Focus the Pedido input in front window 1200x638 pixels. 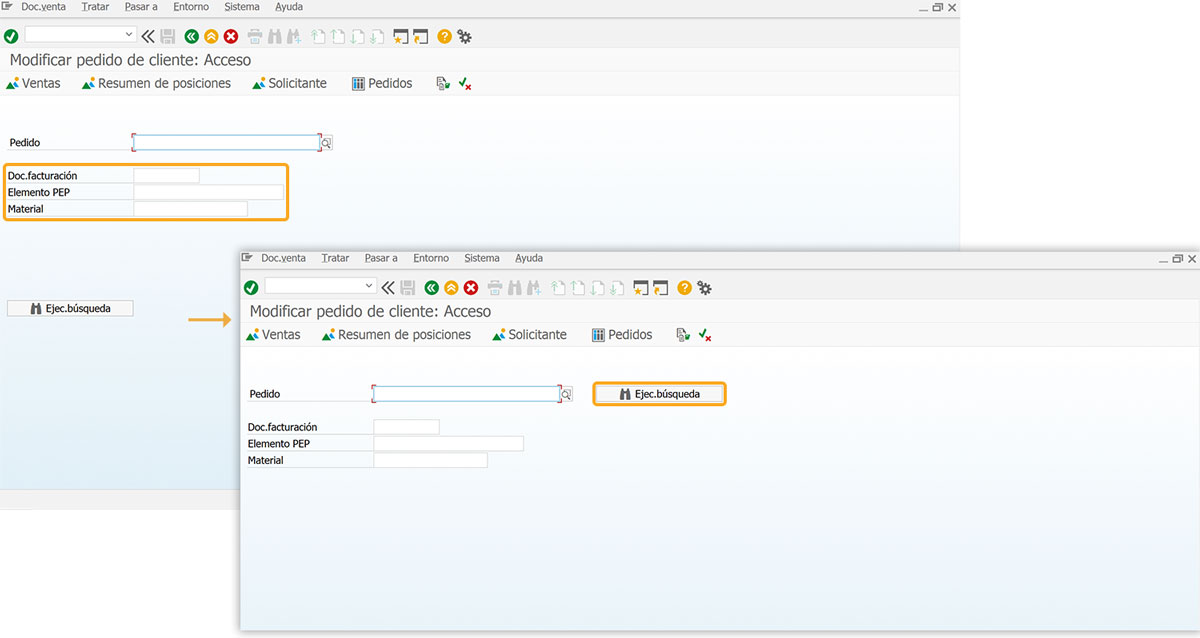coord(466,394)
